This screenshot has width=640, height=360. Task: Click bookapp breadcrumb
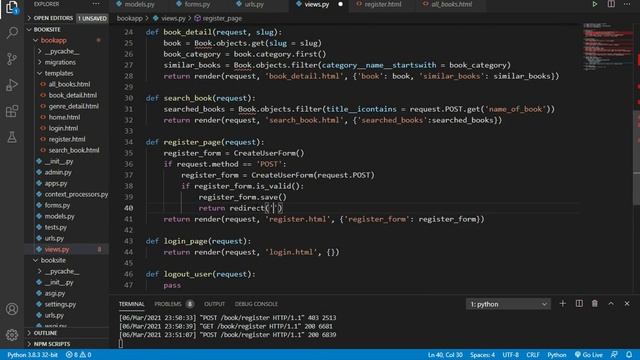(x=129, y=18)
